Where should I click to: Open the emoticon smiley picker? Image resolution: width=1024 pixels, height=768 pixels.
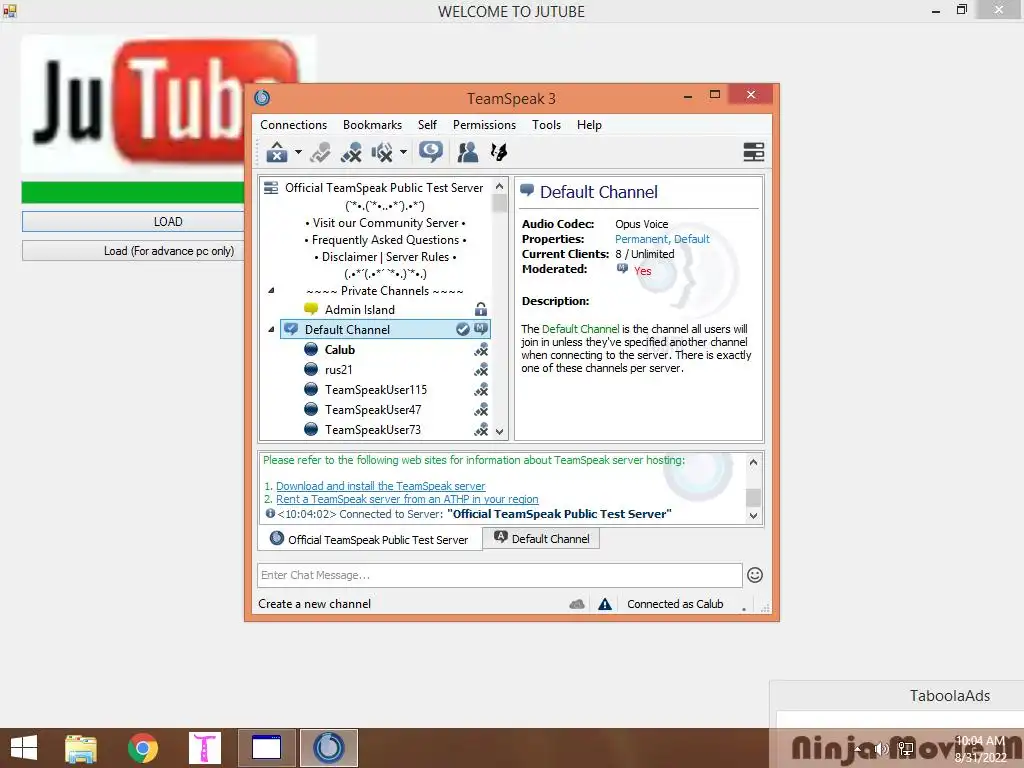click(755, 575)
